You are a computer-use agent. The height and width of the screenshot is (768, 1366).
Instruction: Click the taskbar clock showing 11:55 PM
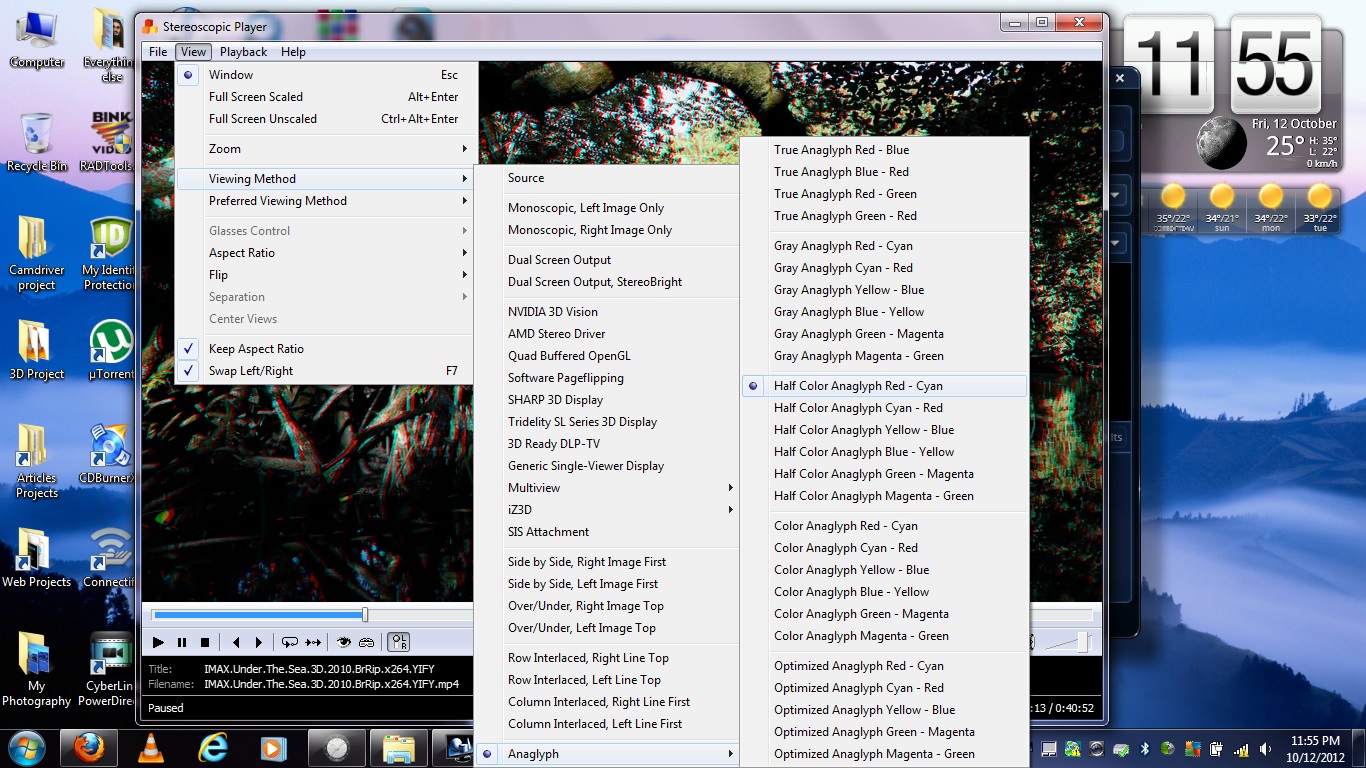[x=1316, y=748]
